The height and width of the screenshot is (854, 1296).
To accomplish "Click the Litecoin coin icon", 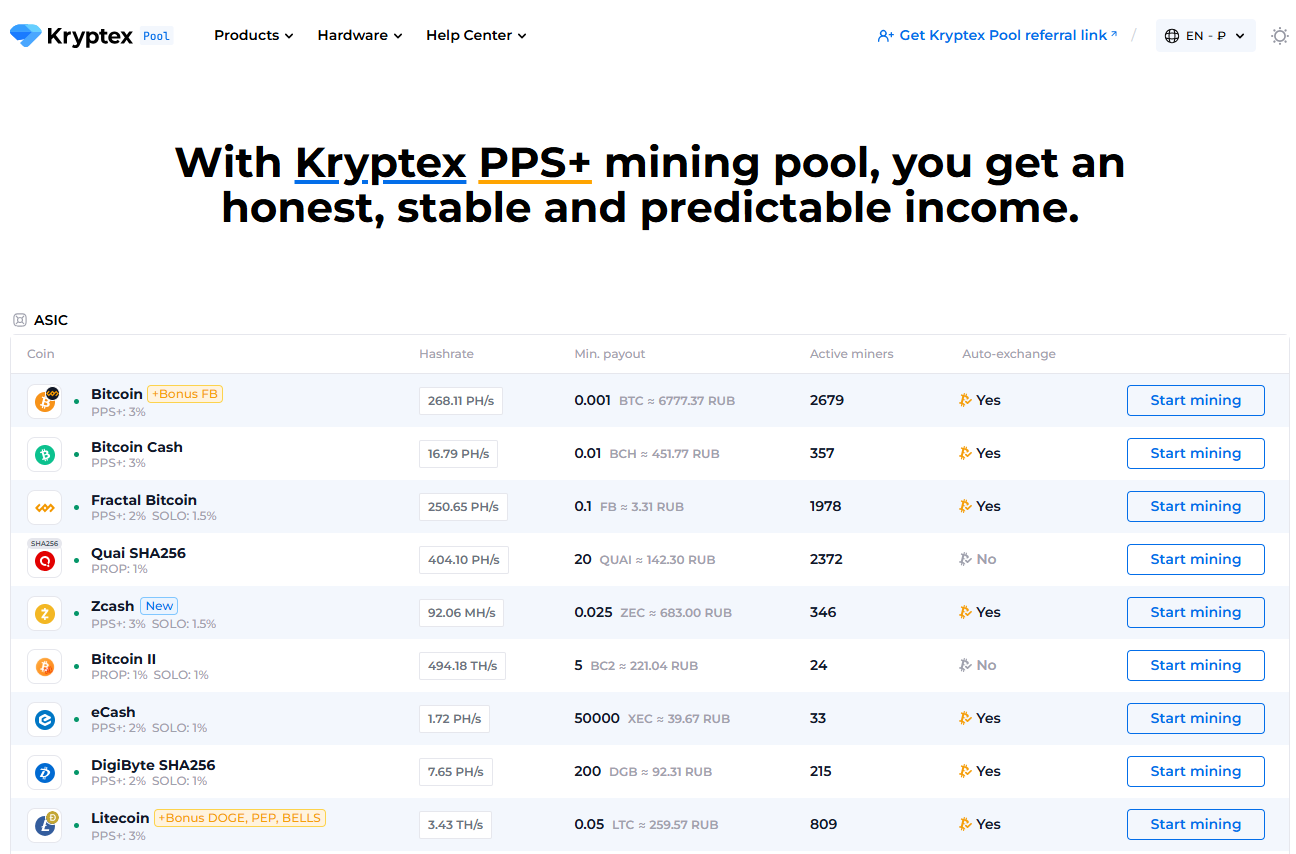I will 45,825.
